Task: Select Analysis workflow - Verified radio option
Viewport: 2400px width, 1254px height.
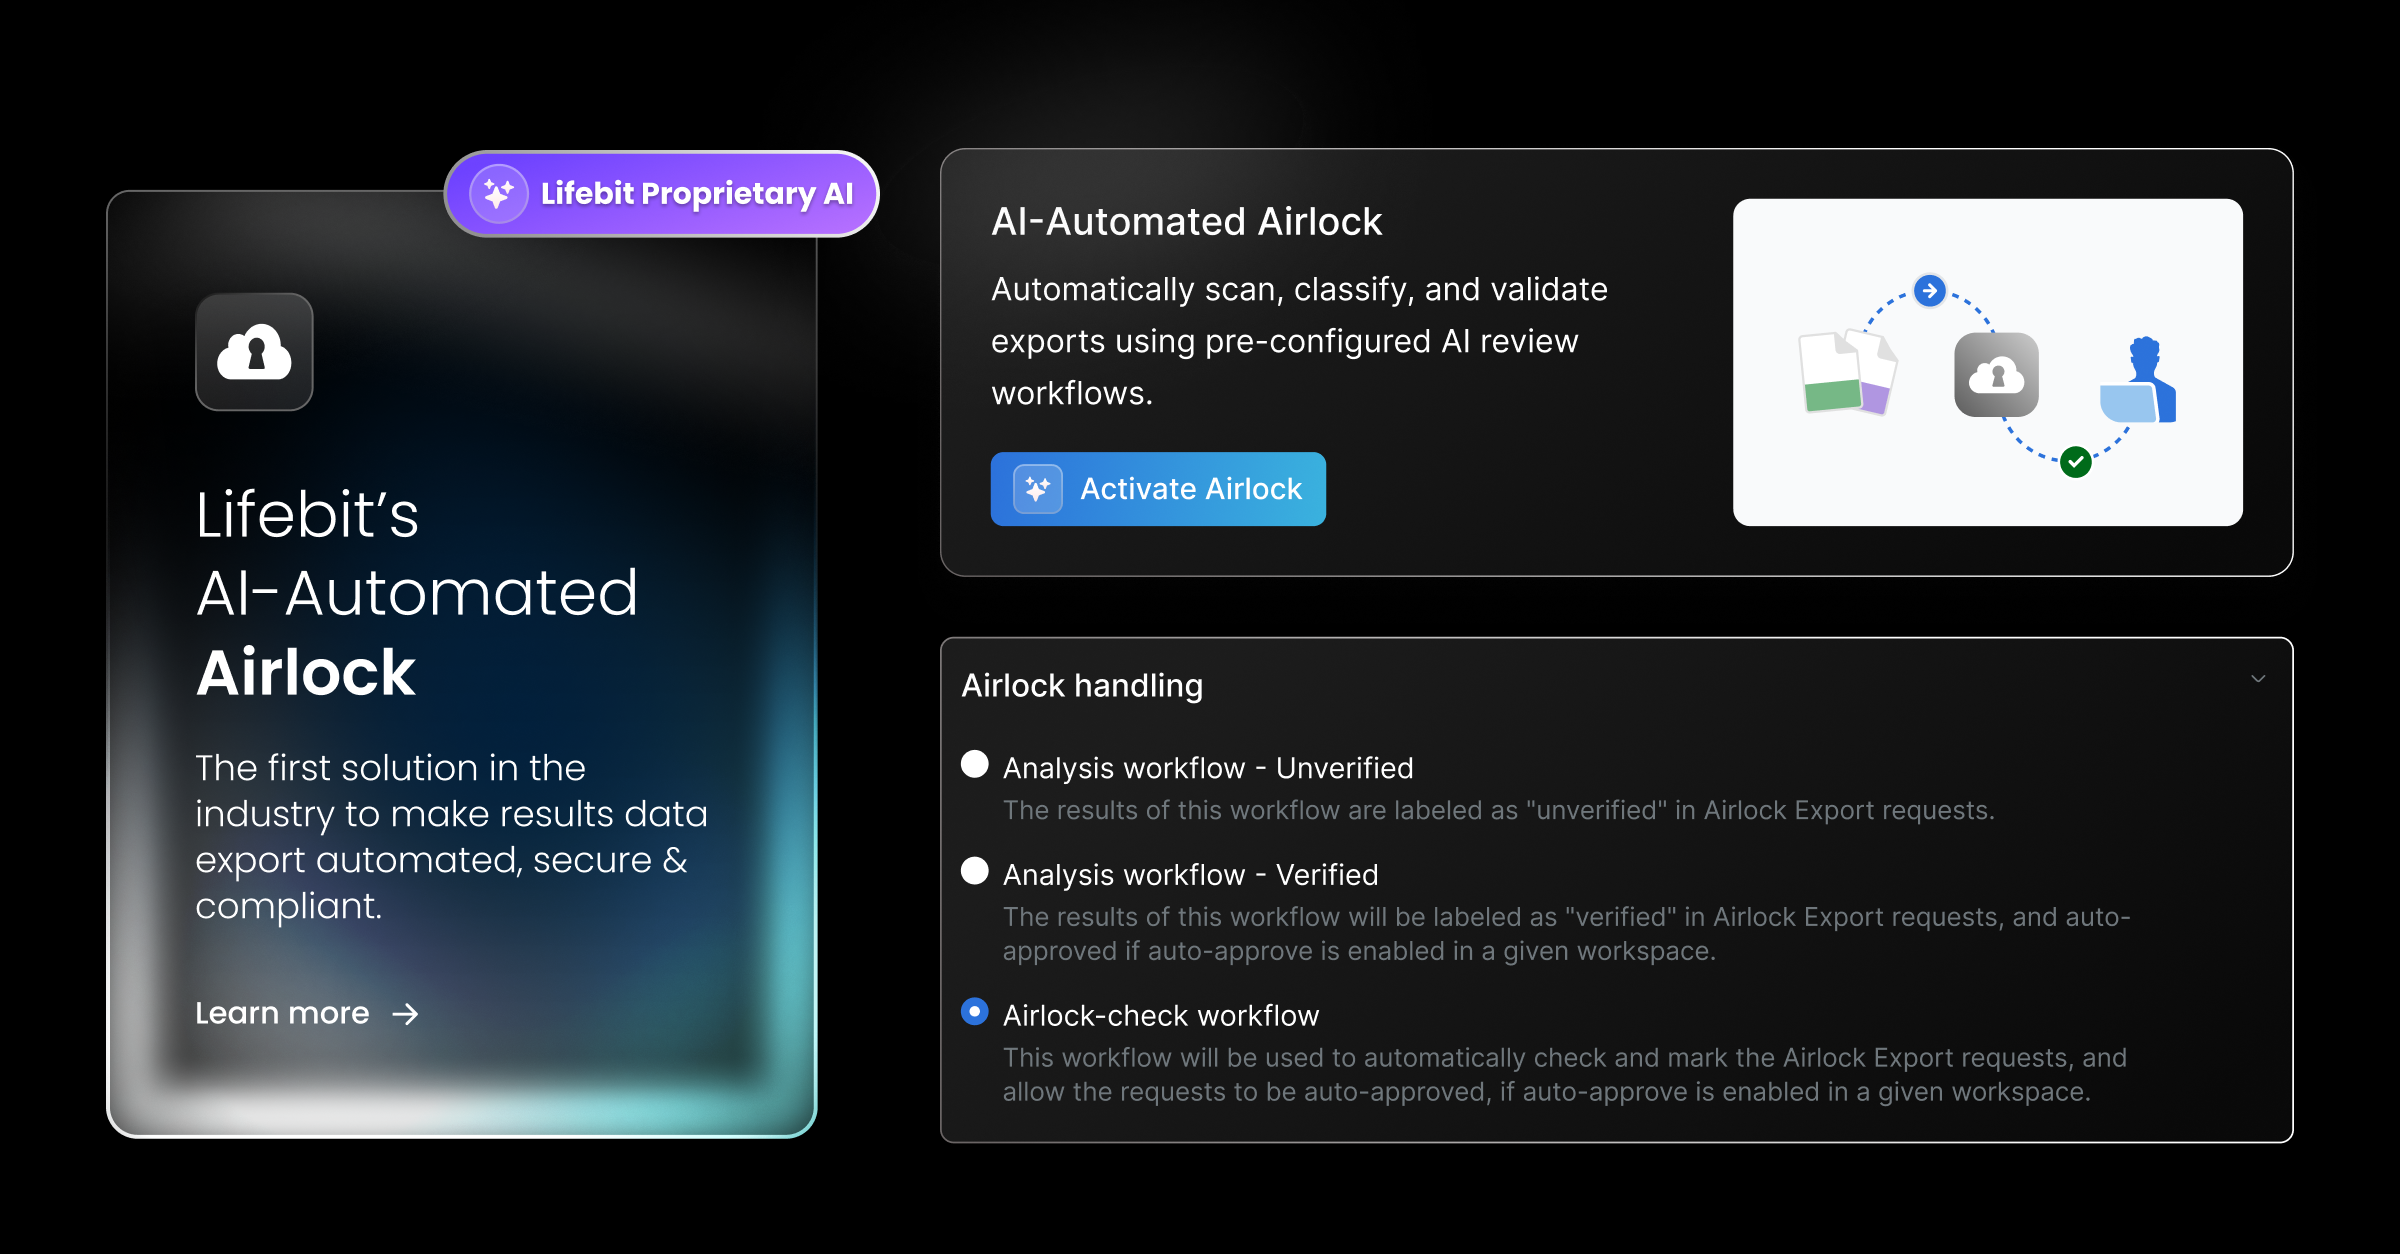Action: pyautogui.click(x=975, y=871)
